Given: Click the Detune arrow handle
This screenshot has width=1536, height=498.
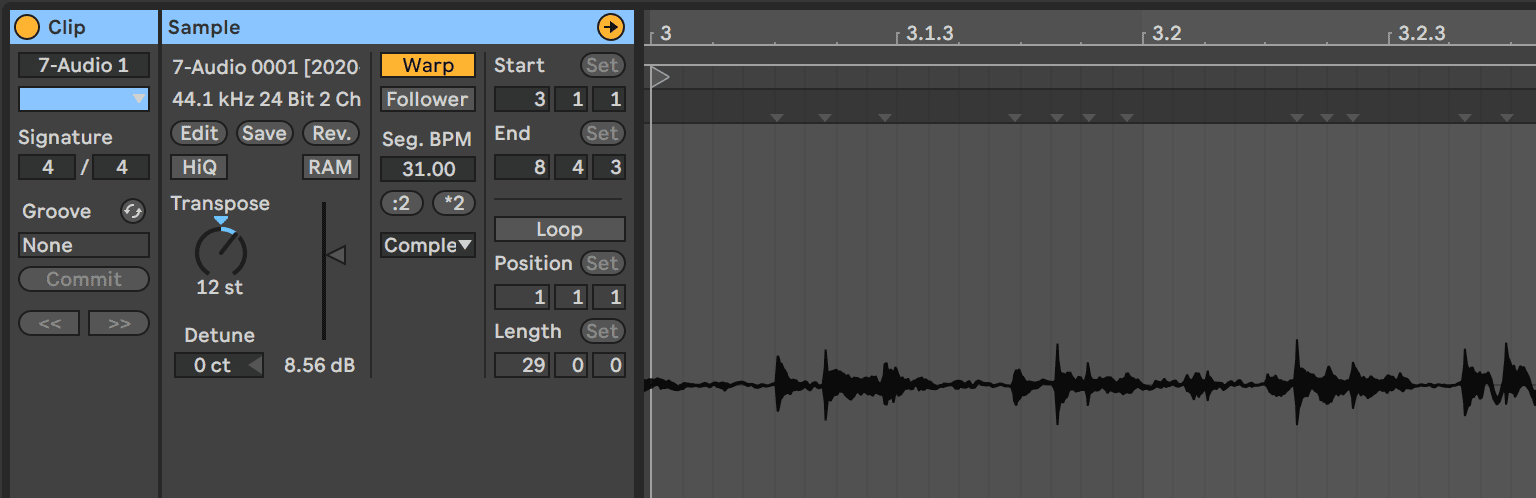Looking at the screenshot, I should pyautogui.click(x=255, y=366).
